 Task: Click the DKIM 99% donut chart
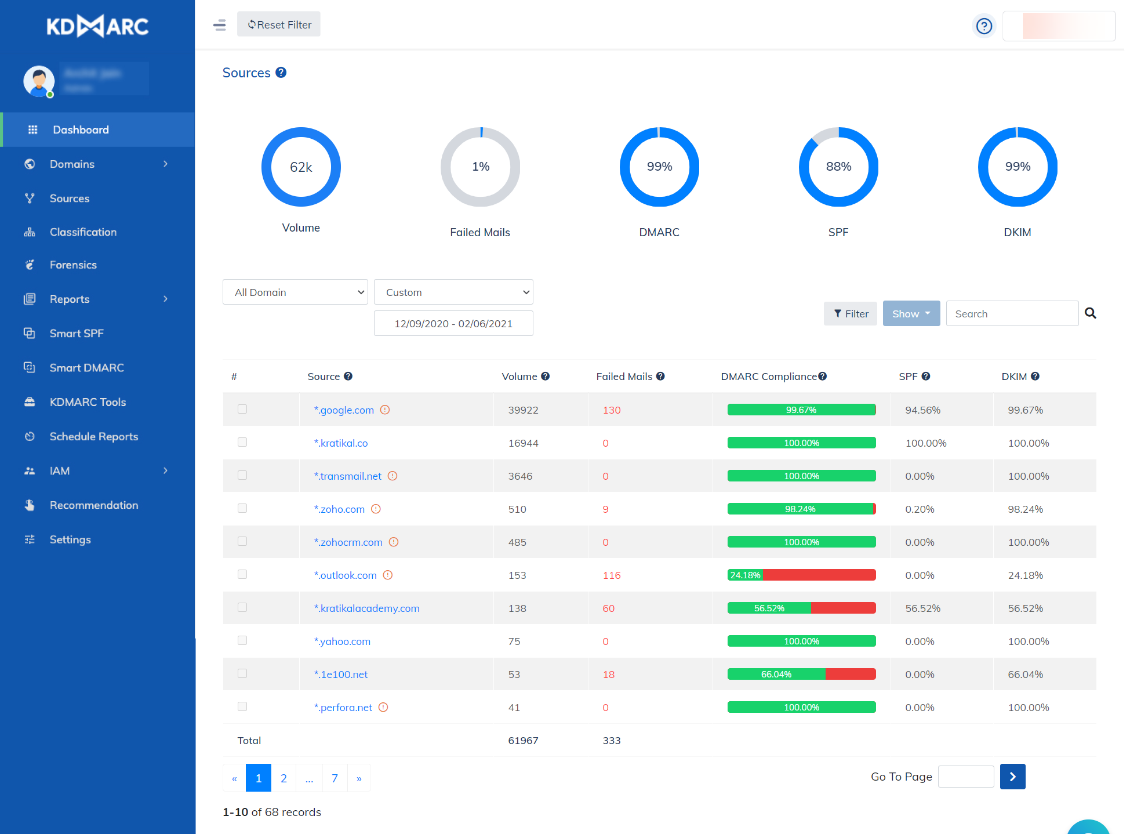click(x=1017, y=167)
